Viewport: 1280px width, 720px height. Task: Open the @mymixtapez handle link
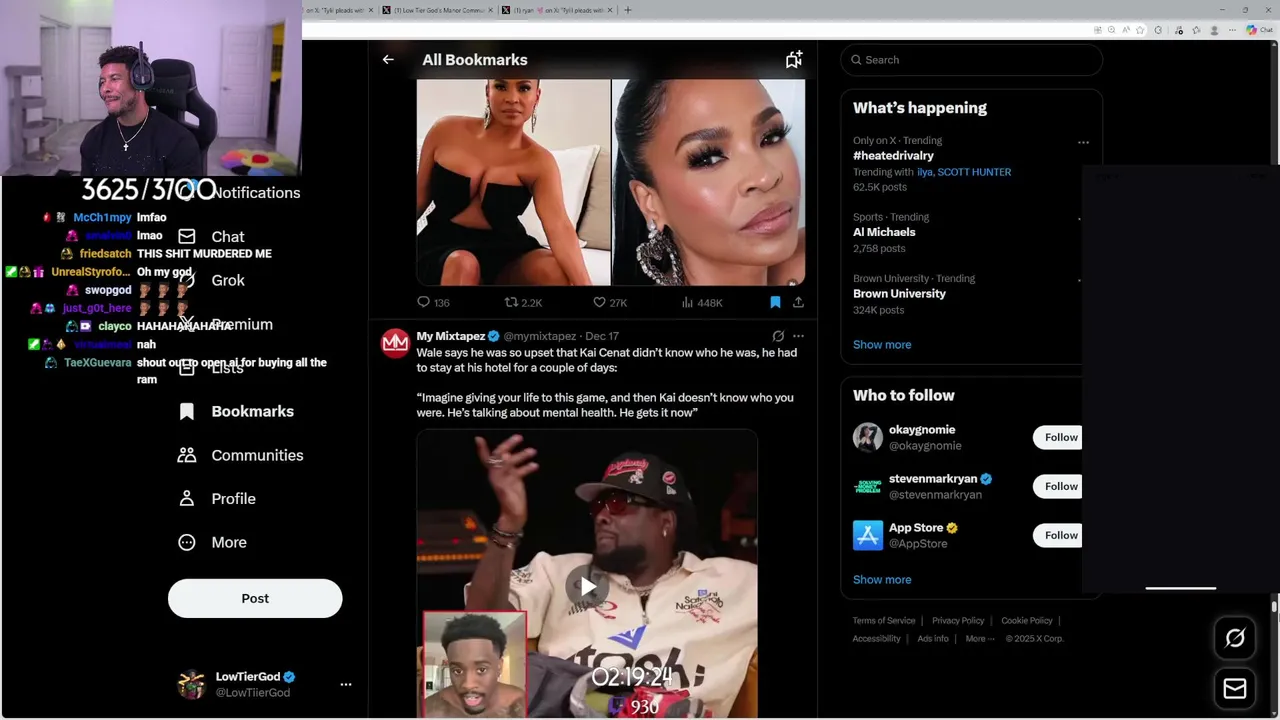(x=539, y=336)
